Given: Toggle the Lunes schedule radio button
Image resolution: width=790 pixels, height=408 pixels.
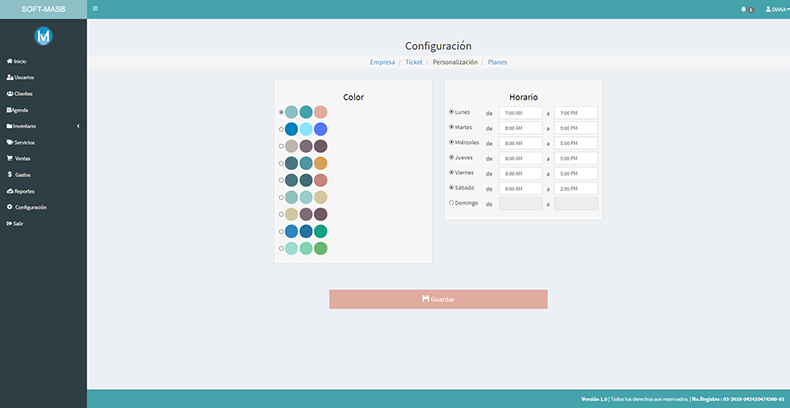Looking at the screenshot, I should pyautogui.click(x=452, y=112).
